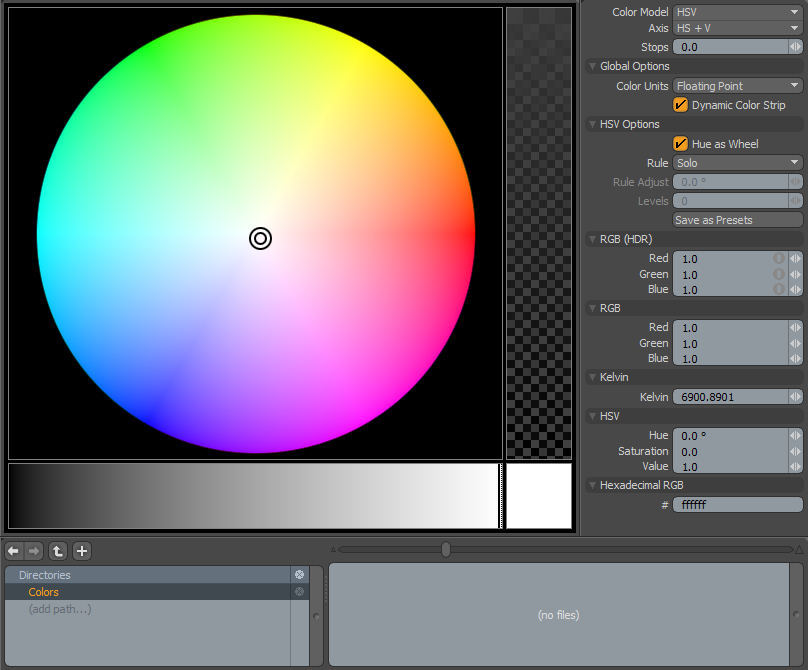Viewport: 808px width, 670px height.
Task: Click the options icon on the Directories header
Action: pos(299,574)
